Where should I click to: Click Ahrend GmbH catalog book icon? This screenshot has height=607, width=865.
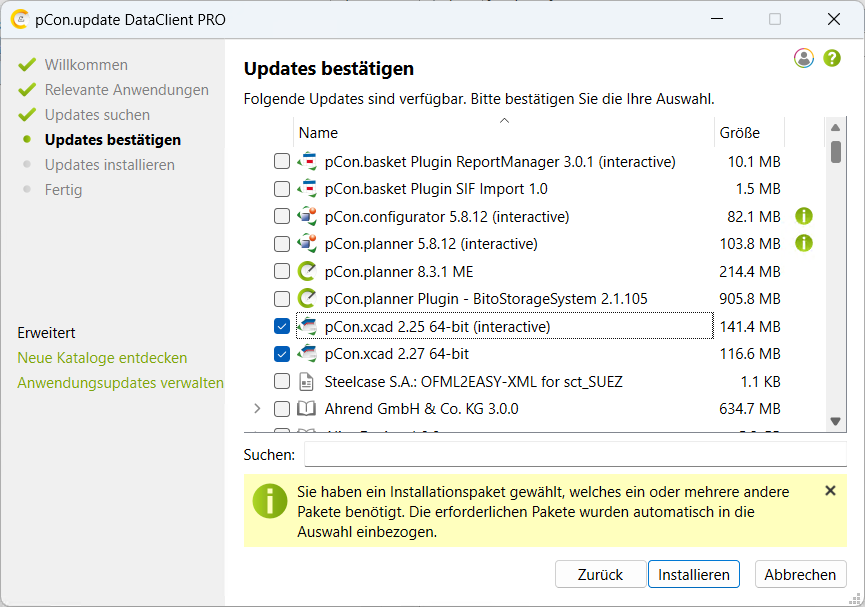306,409
